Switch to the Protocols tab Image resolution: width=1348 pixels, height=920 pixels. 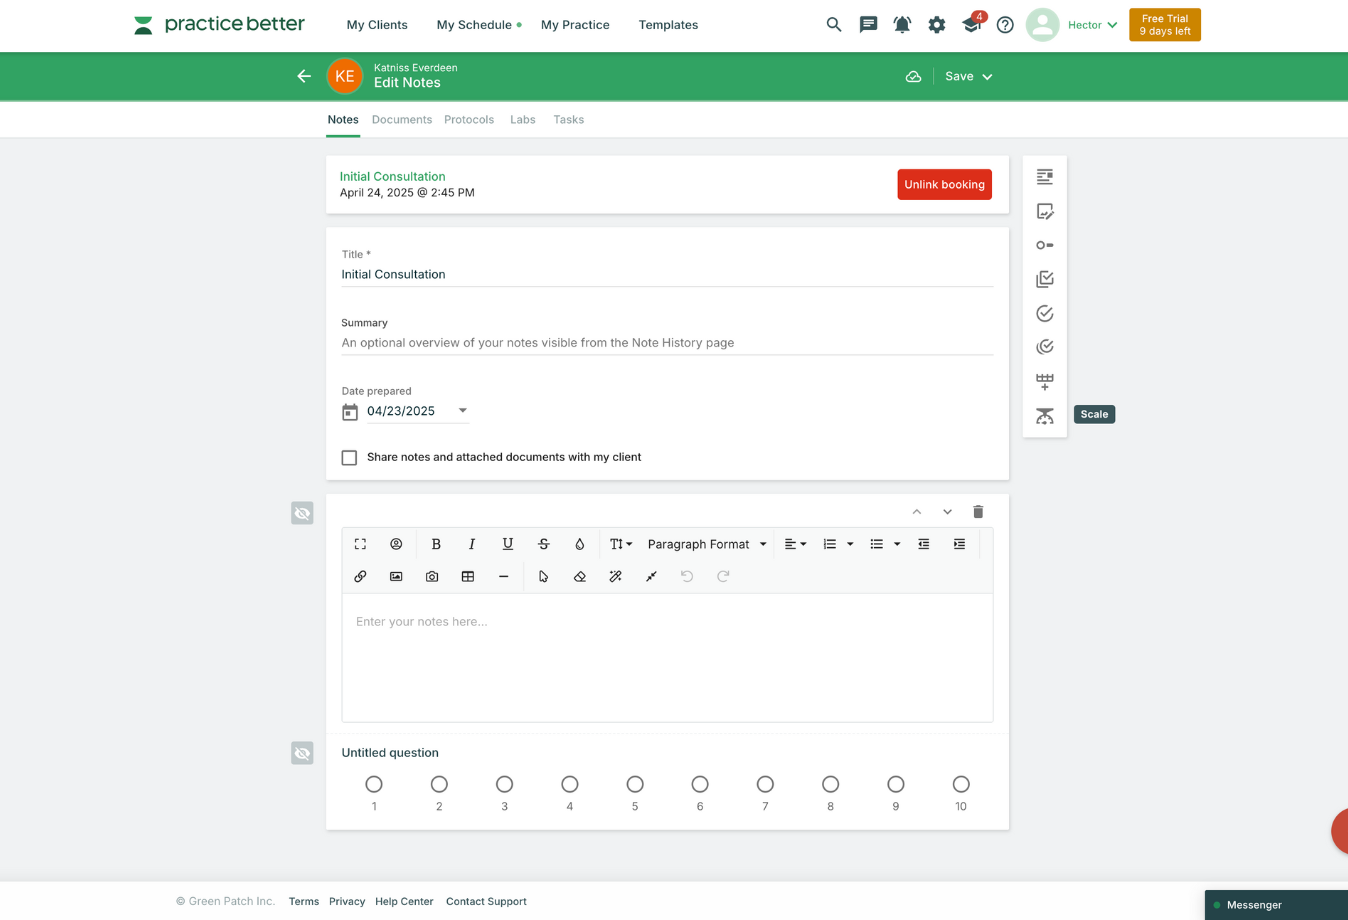point(469,120)
